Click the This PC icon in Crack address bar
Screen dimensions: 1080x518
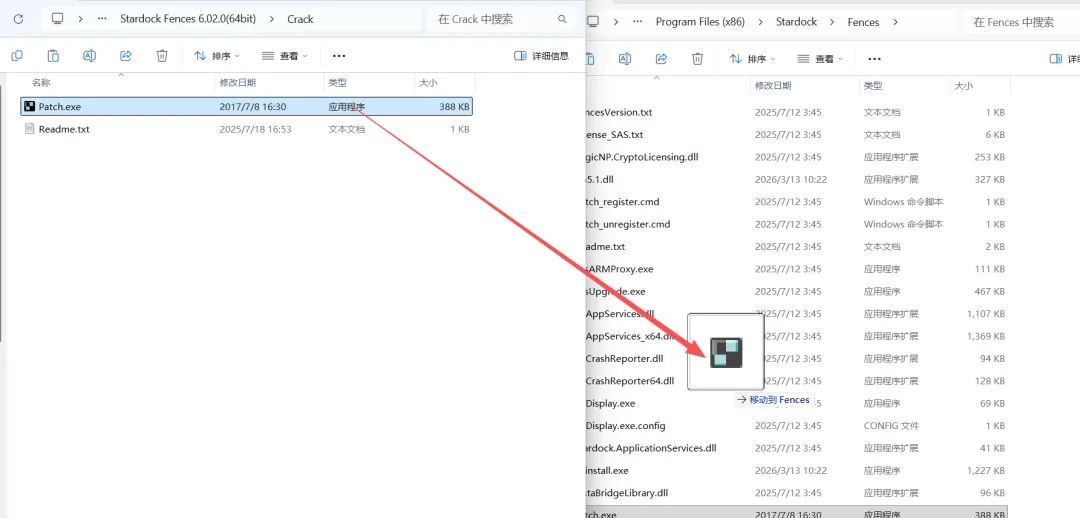point(58,19)
